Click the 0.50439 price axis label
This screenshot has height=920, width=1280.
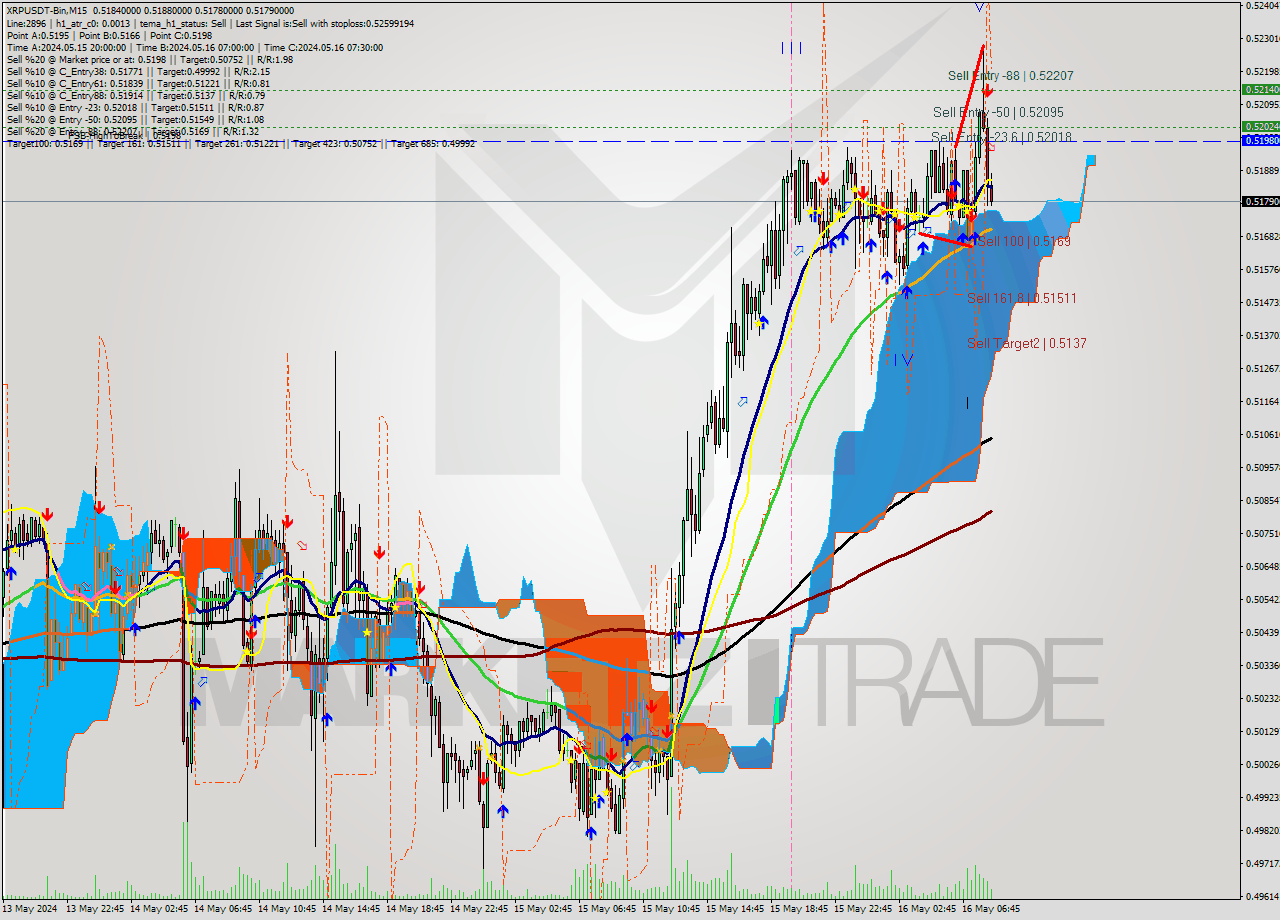(x=1263, y=633)
